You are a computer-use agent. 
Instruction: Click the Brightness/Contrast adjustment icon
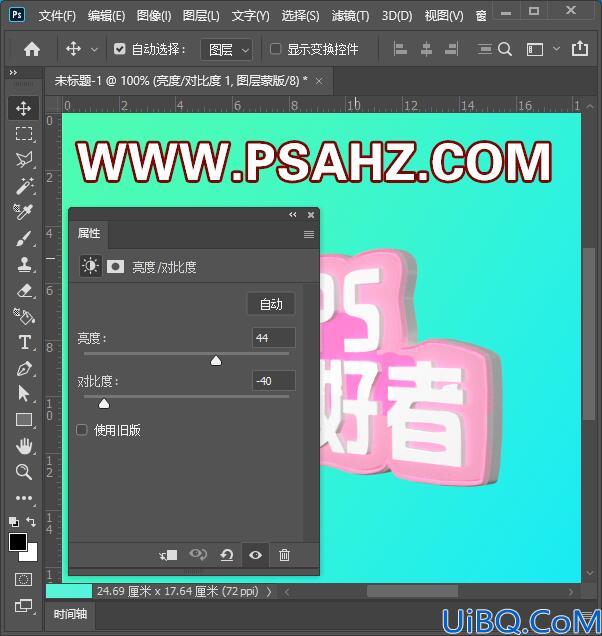(x=90, y=266)
